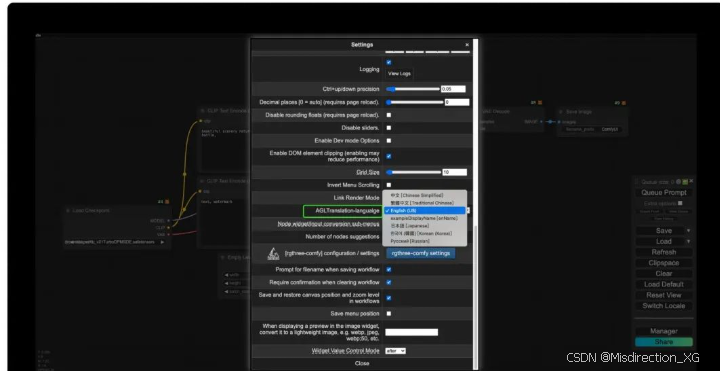Open Load dropdown arrow in menu panel

(689, 241)
